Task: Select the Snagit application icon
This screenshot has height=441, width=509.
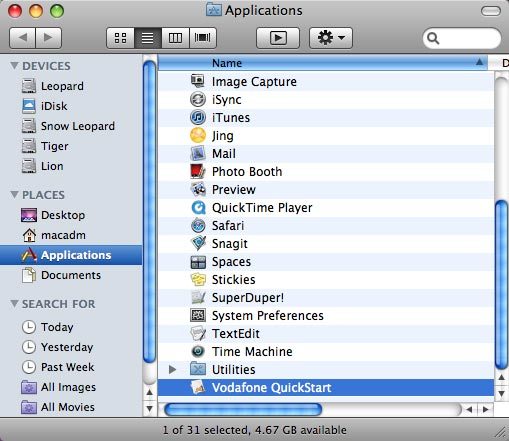Action: click(198, 243)
